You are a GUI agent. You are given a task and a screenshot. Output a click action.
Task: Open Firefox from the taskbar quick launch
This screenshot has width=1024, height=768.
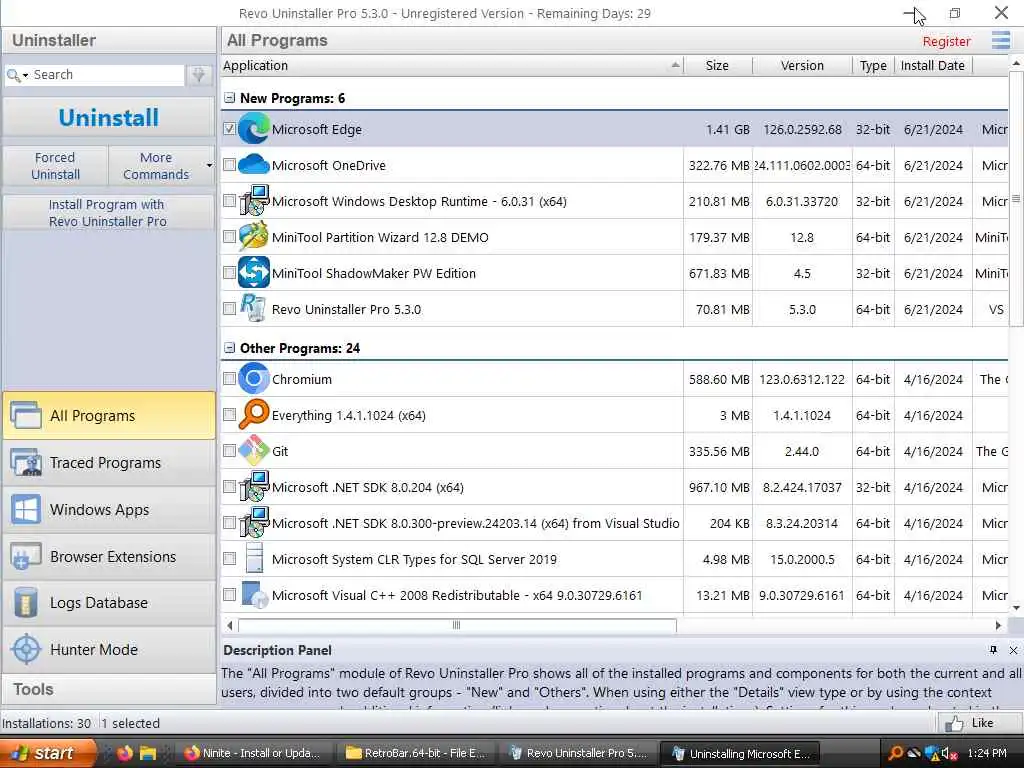(125, 753)
